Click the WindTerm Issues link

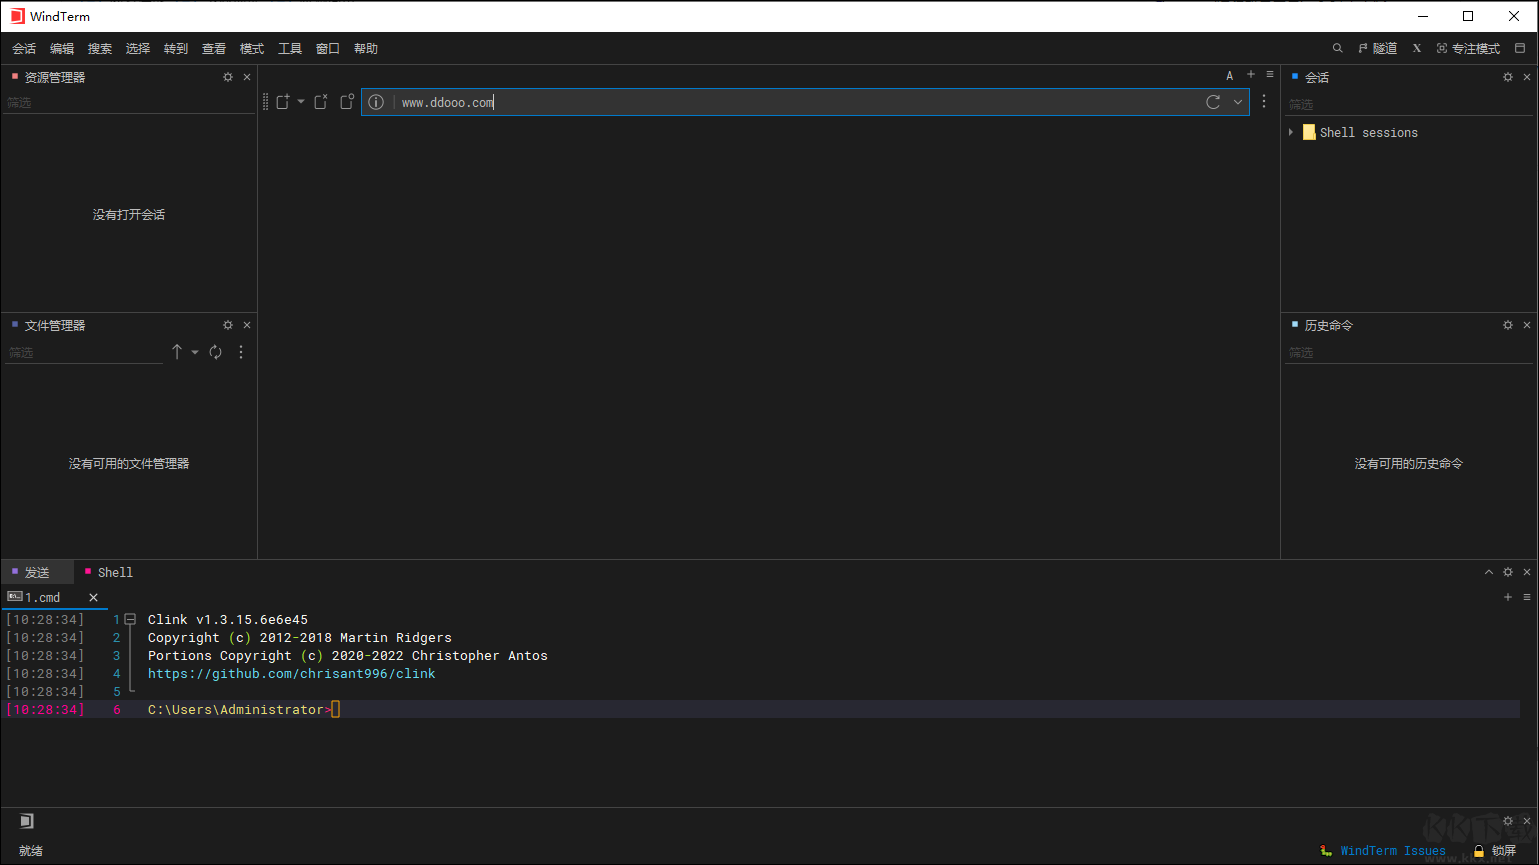[1392, 851]
